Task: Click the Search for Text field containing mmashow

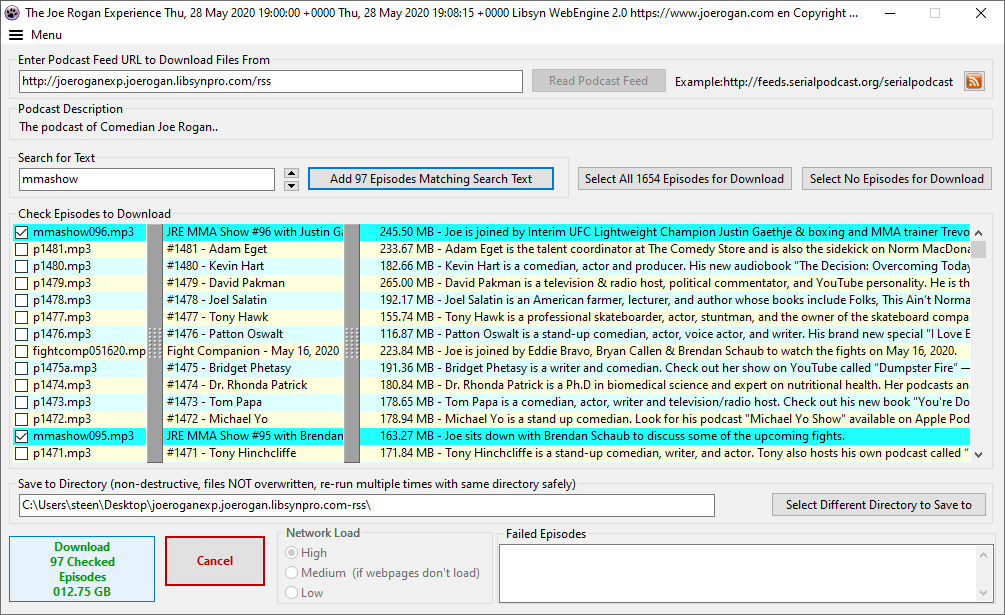Action: pos(147,179)
